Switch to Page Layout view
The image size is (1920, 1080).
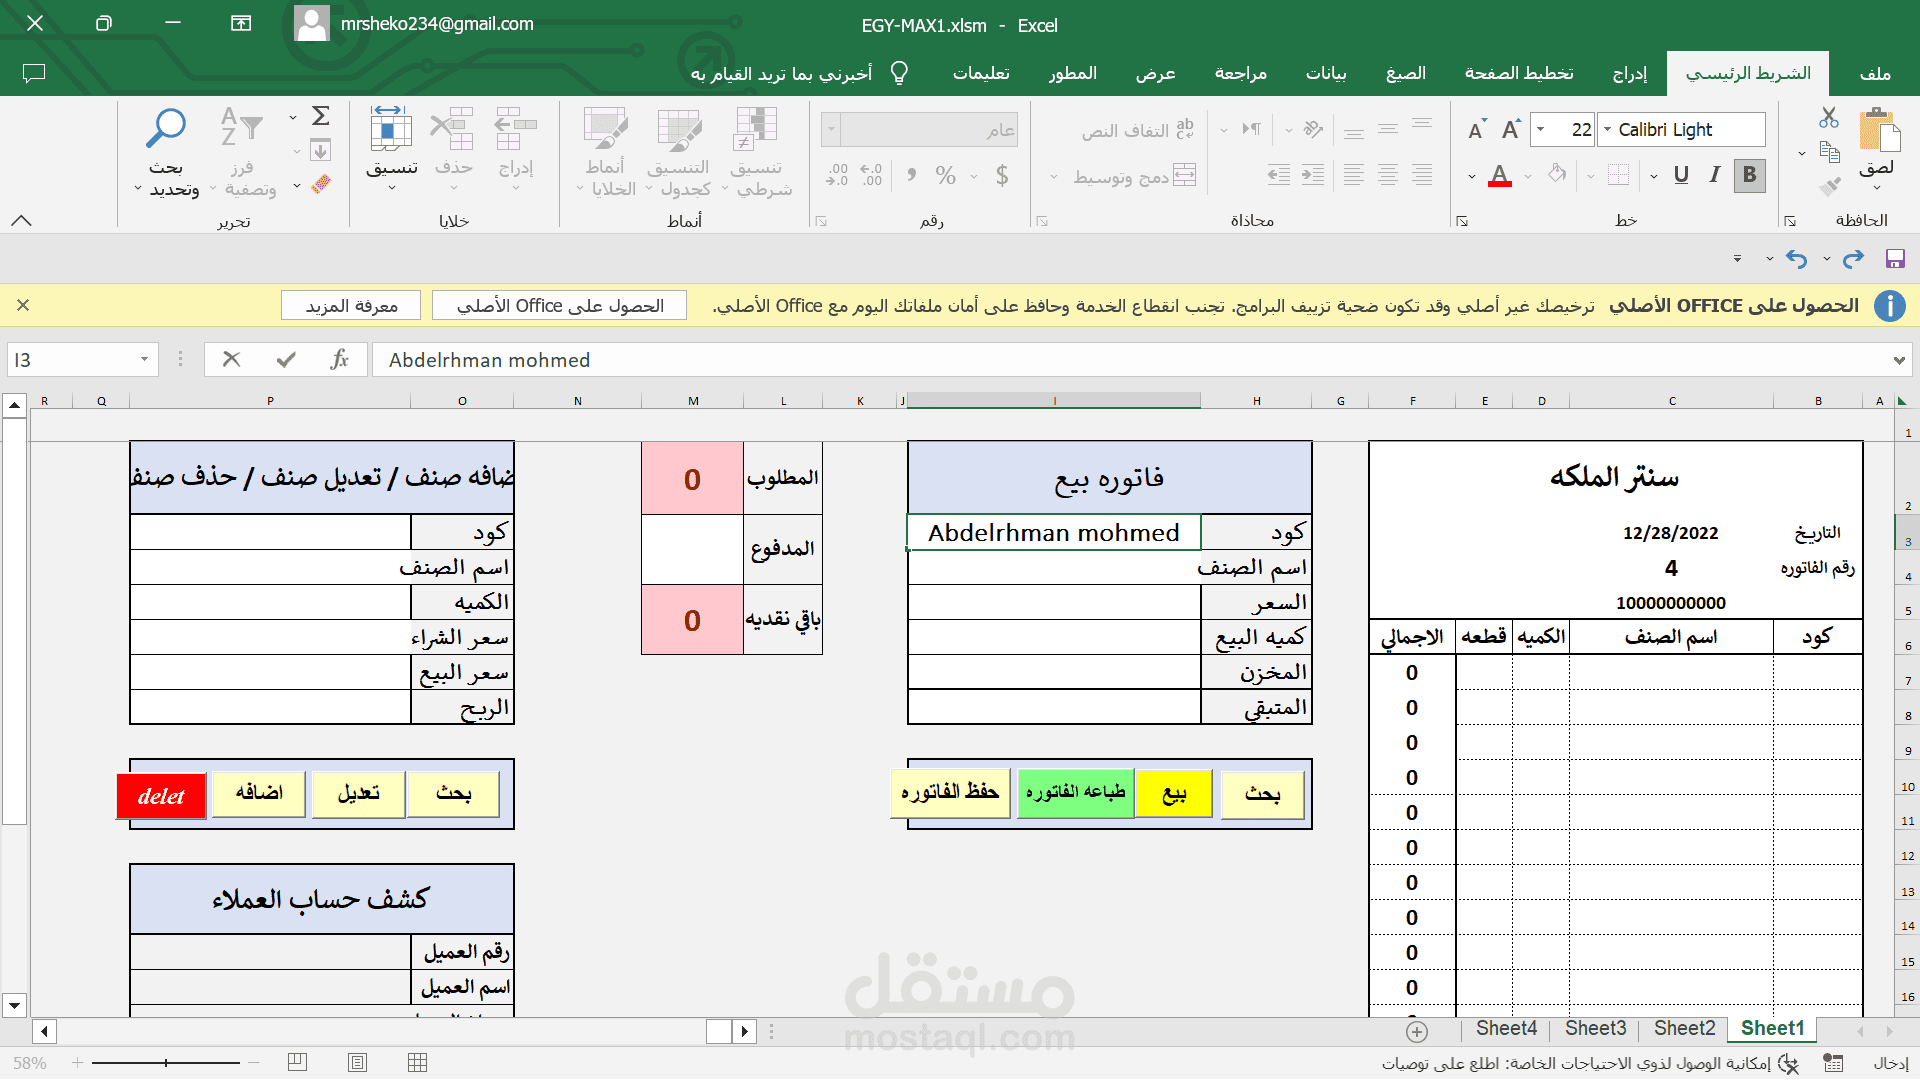pos(357,1062)
